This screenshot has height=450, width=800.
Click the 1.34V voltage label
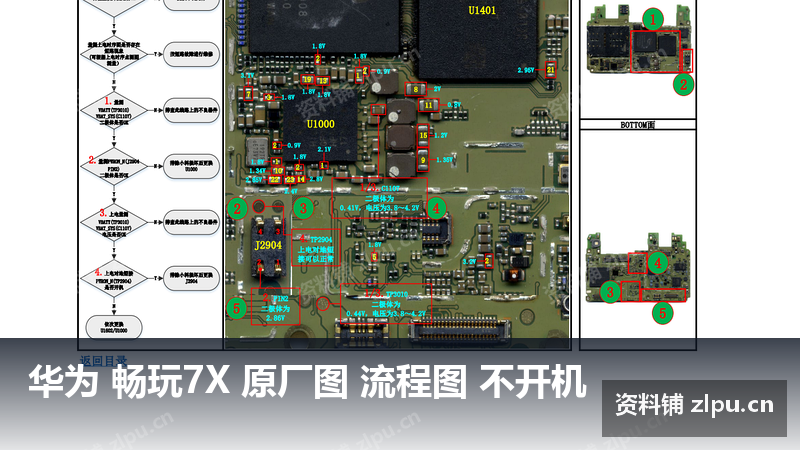(x=258, y=171)
